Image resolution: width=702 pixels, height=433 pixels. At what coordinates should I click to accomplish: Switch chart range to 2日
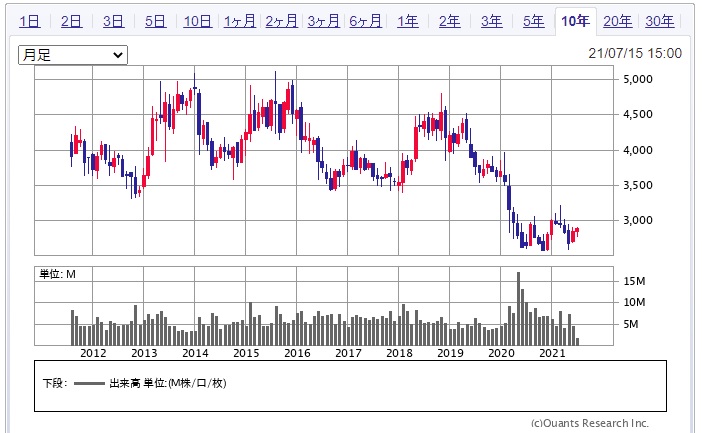click(x=72, y=21)
